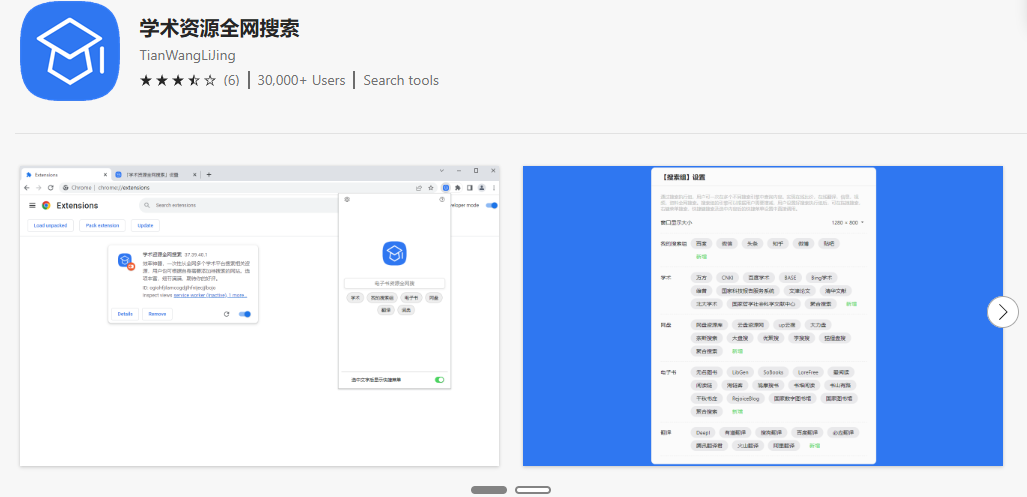Viewport: 1027px width, 497px height.
Task: Click the Chrome logo beside Extensions heading
Action: 47,205
